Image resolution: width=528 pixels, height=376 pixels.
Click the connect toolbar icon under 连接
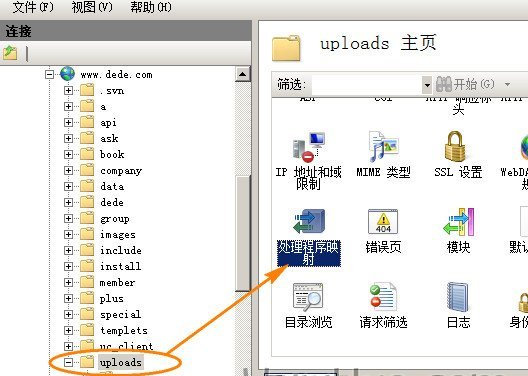point(10,53)
